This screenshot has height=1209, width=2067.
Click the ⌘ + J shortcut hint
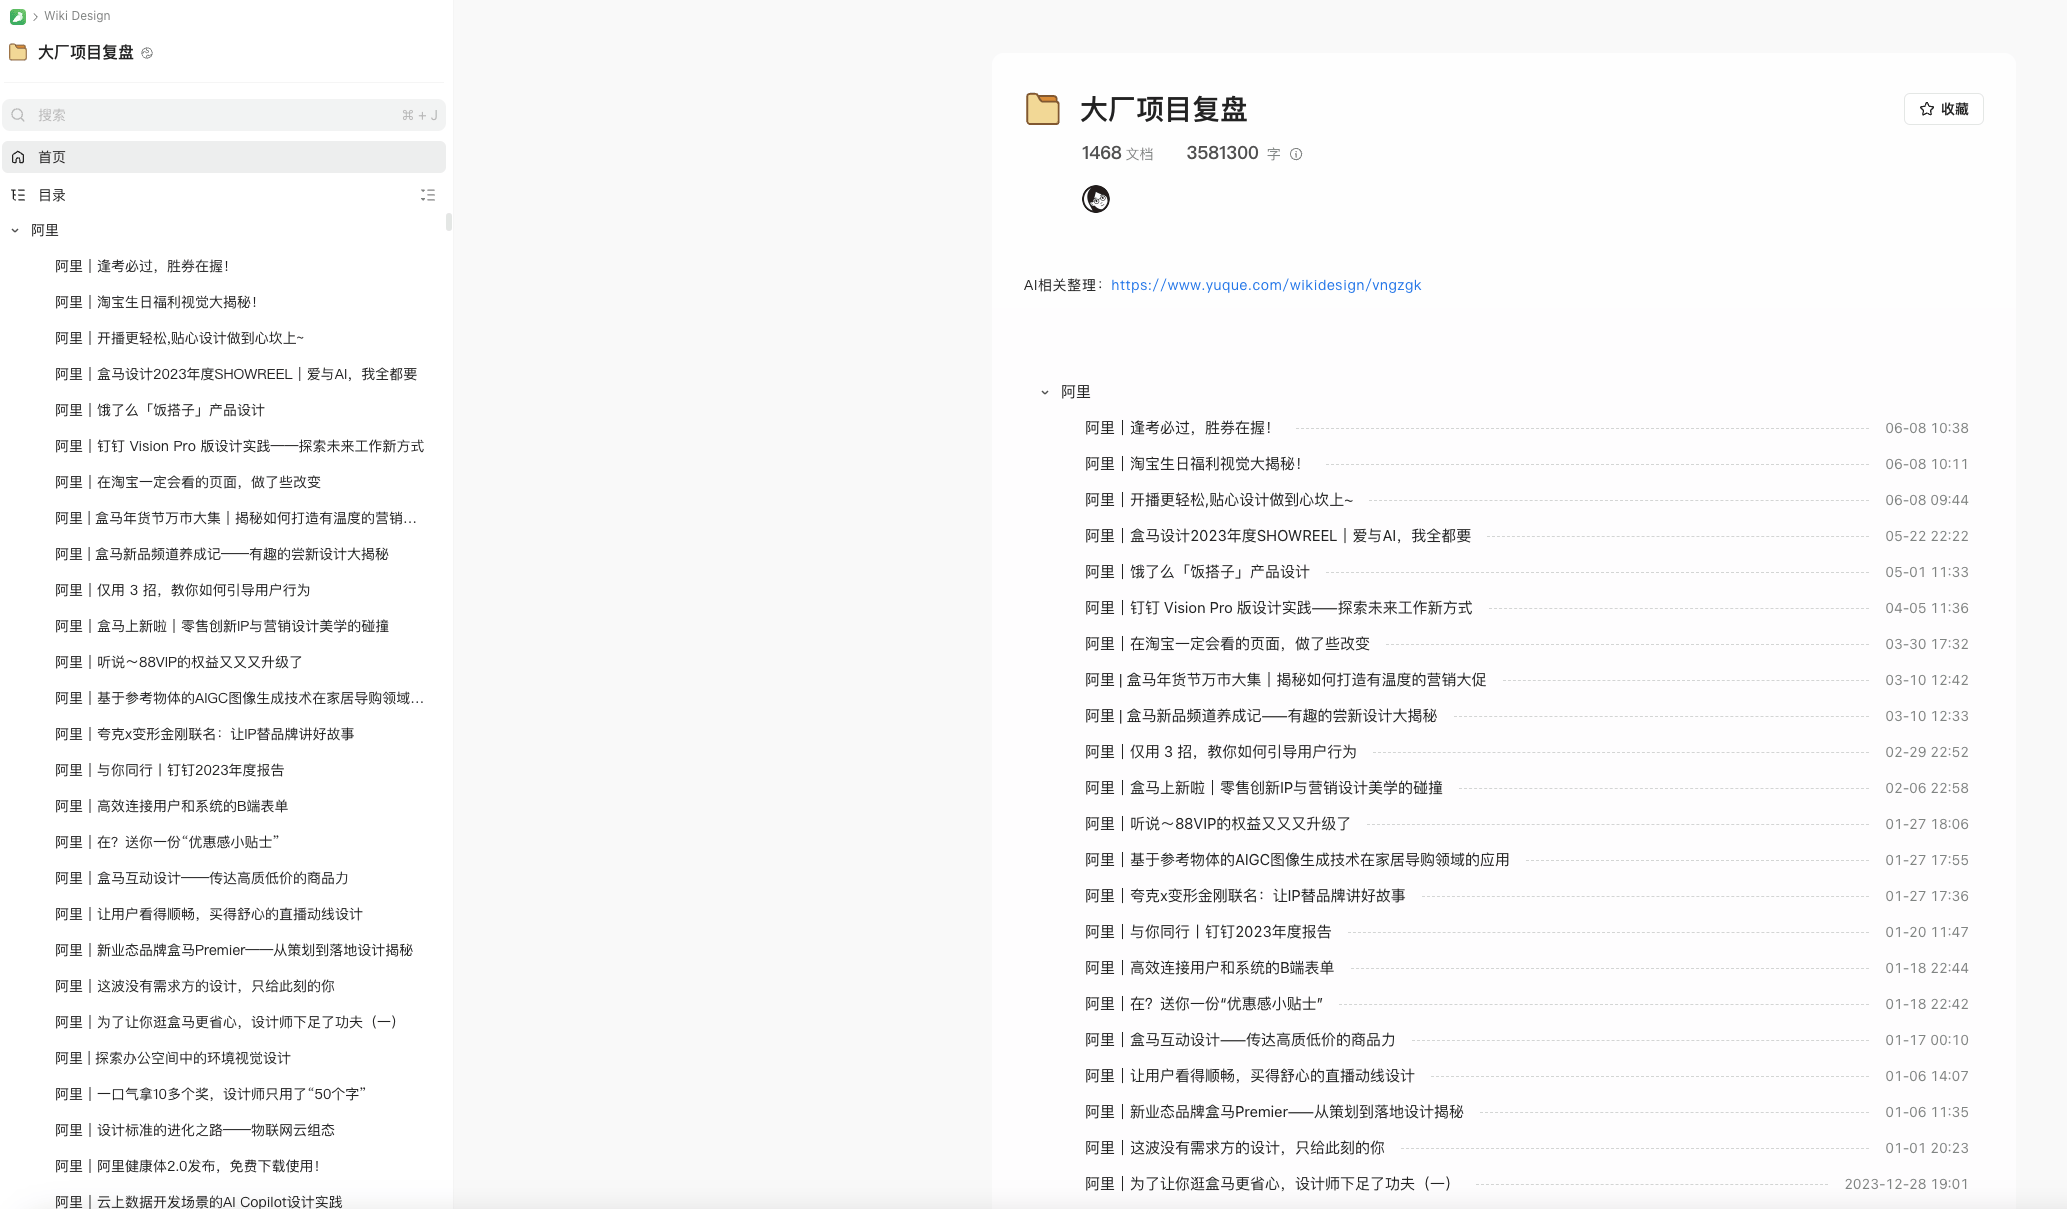(420, 115)
